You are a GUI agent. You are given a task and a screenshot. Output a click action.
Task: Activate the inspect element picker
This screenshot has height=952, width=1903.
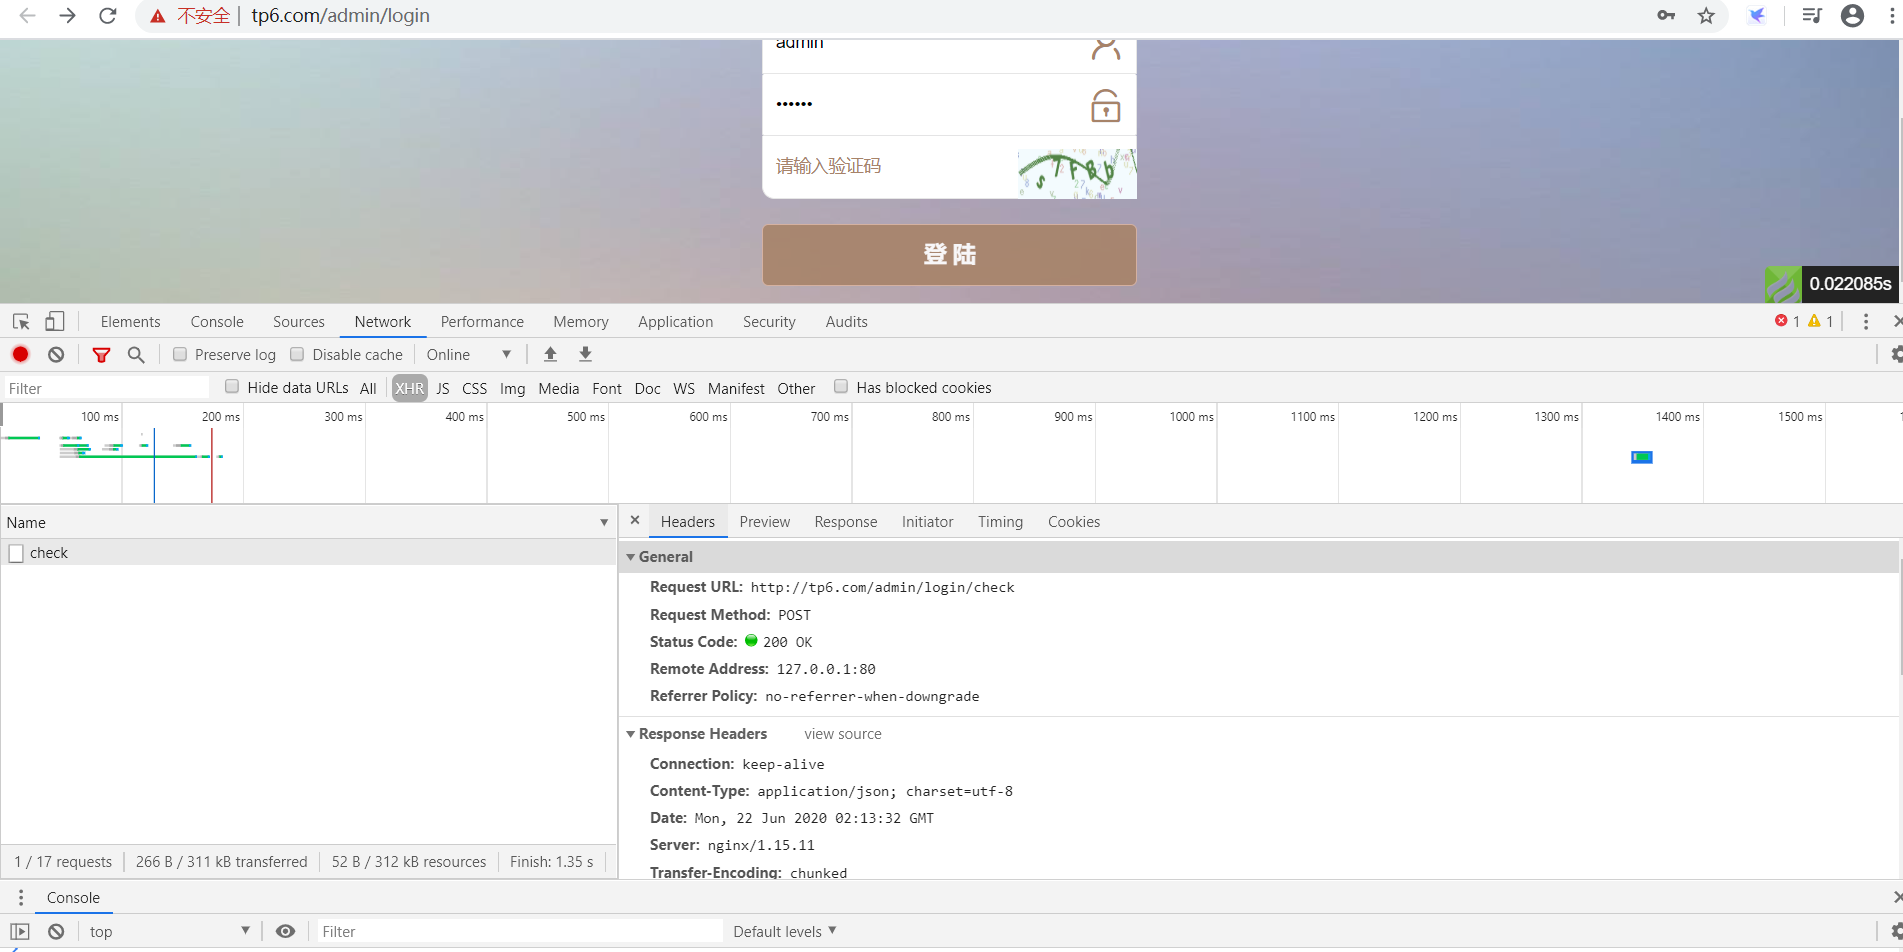pyautogui.click(x=21, y=321)
